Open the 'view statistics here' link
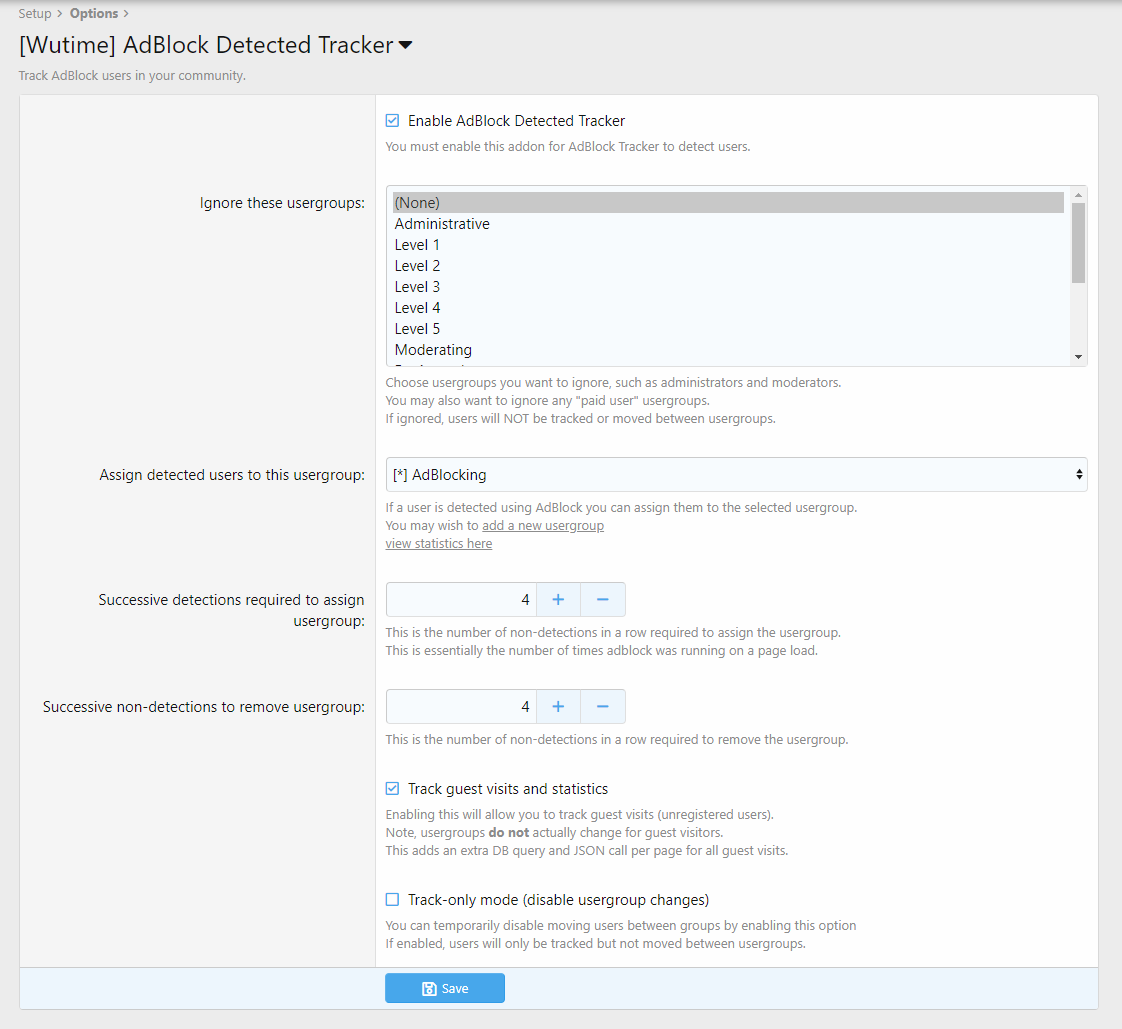Screen dimensions: 1122x1029 click(x=439, y=544)
